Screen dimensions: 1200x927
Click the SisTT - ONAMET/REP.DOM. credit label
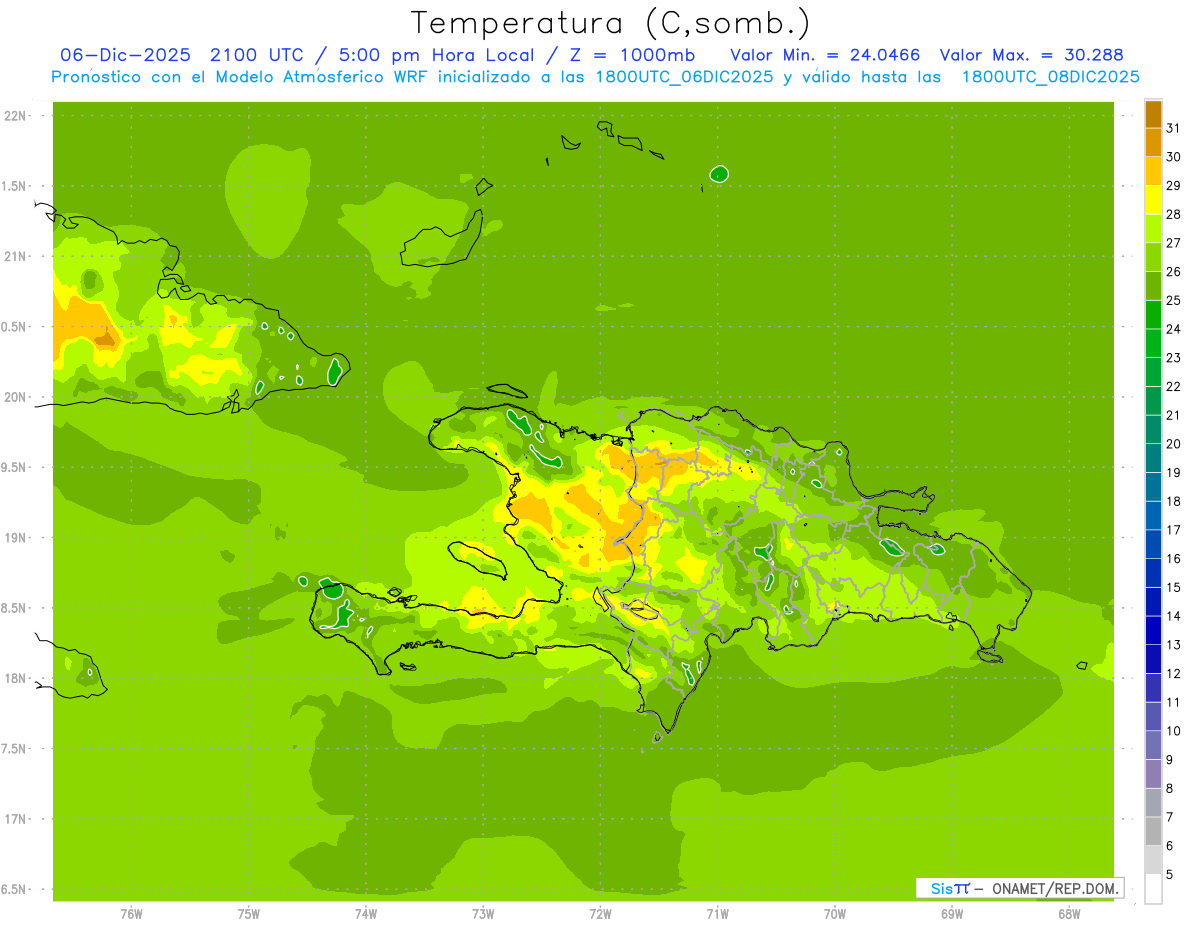(1020, 888)
